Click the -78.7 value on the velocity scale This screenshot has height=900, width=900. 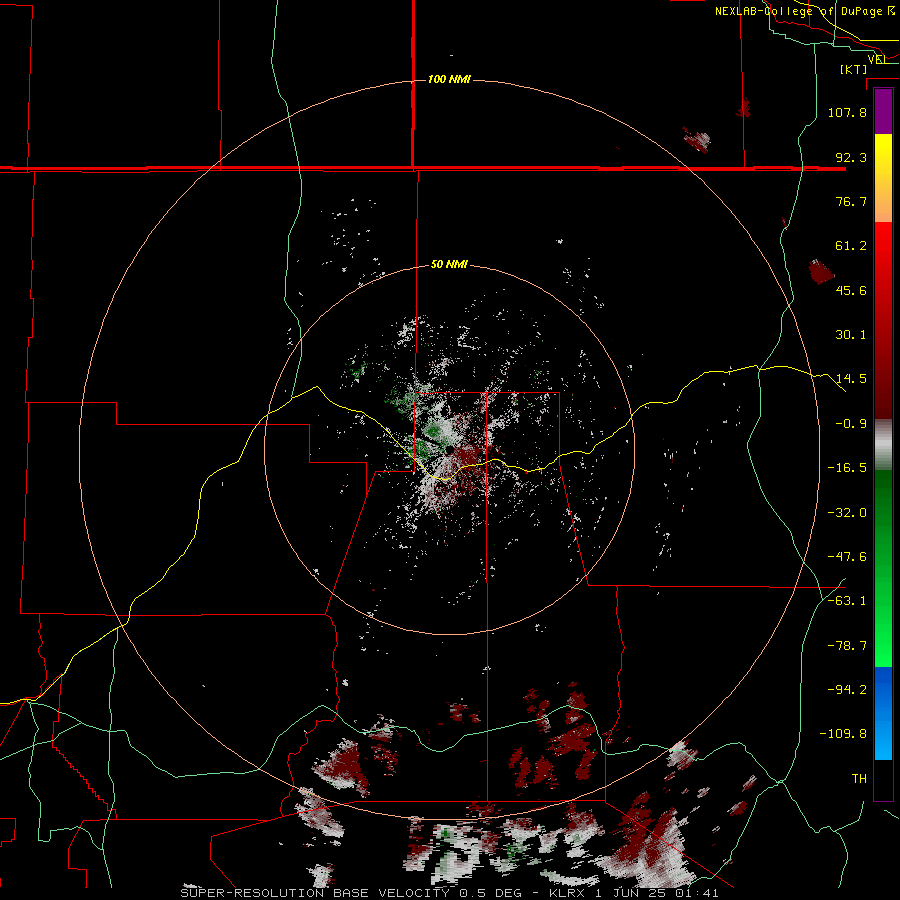847,646
